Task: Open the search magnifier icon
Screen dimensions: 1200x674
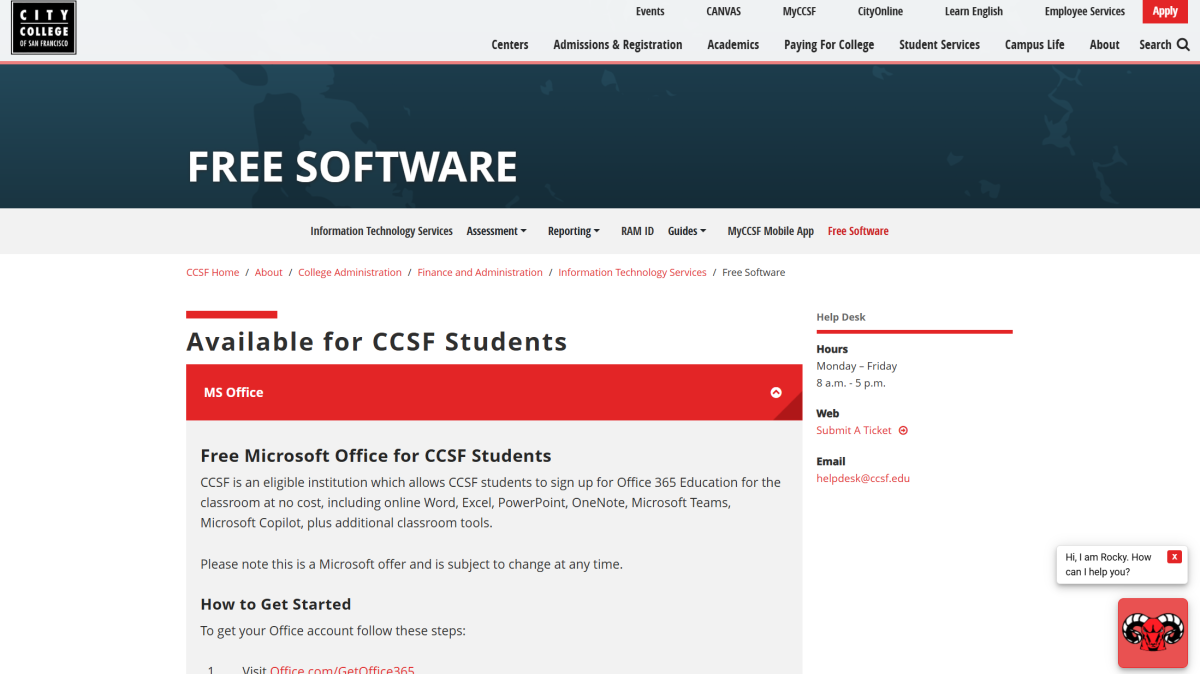Action: point(1183,45)
